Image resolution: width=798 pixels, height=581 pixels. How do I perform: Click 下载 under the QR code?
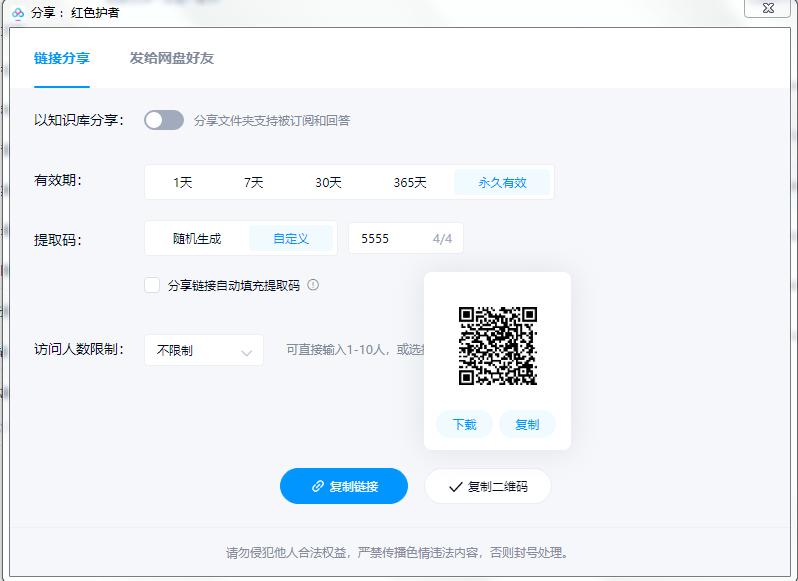[464, 424]
